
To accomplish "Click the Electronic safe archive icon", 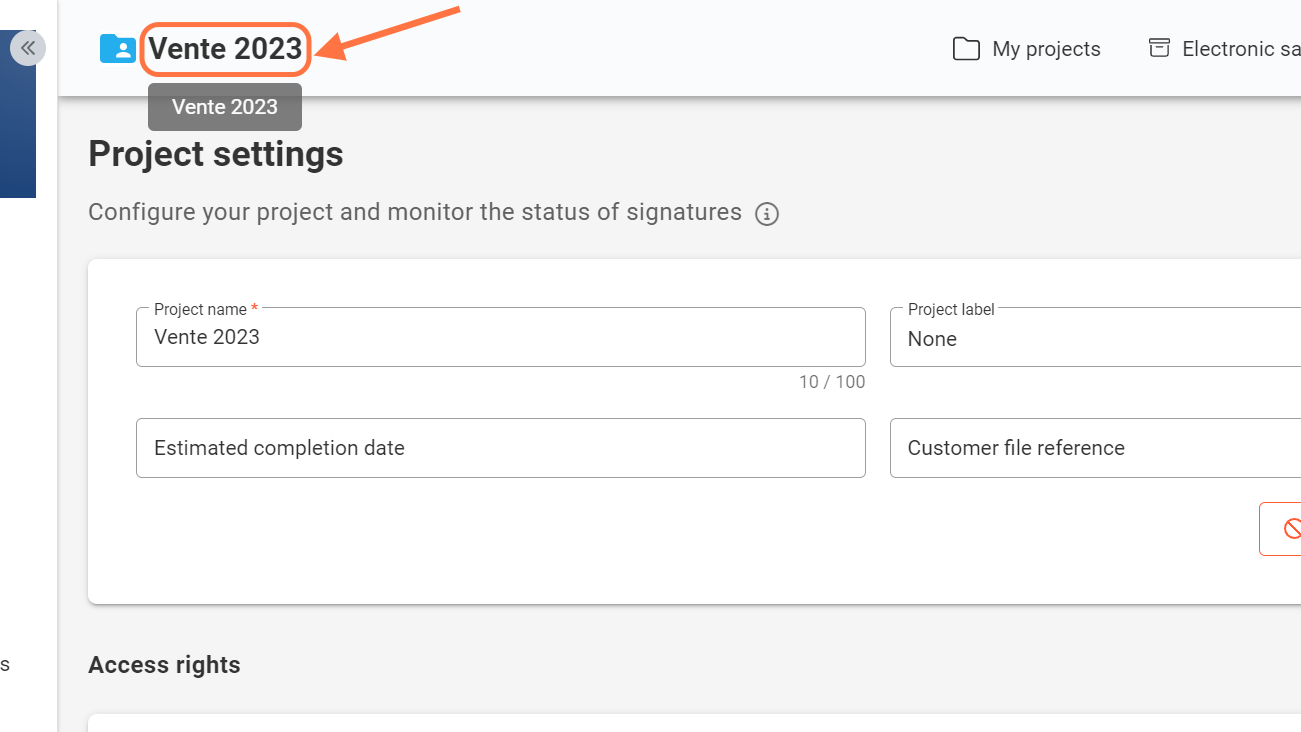I will pos(1159,48).
